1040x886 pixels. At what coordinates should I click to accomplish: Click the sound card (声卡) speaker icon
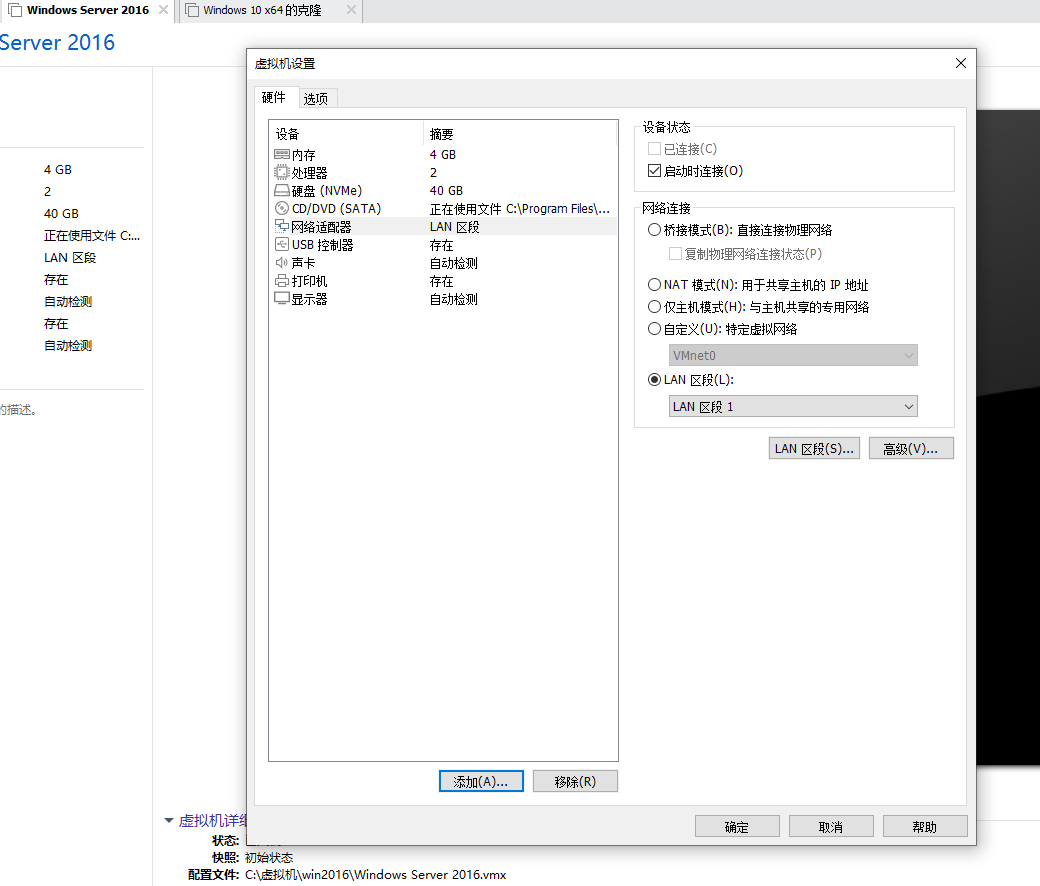tap(281, 263)
